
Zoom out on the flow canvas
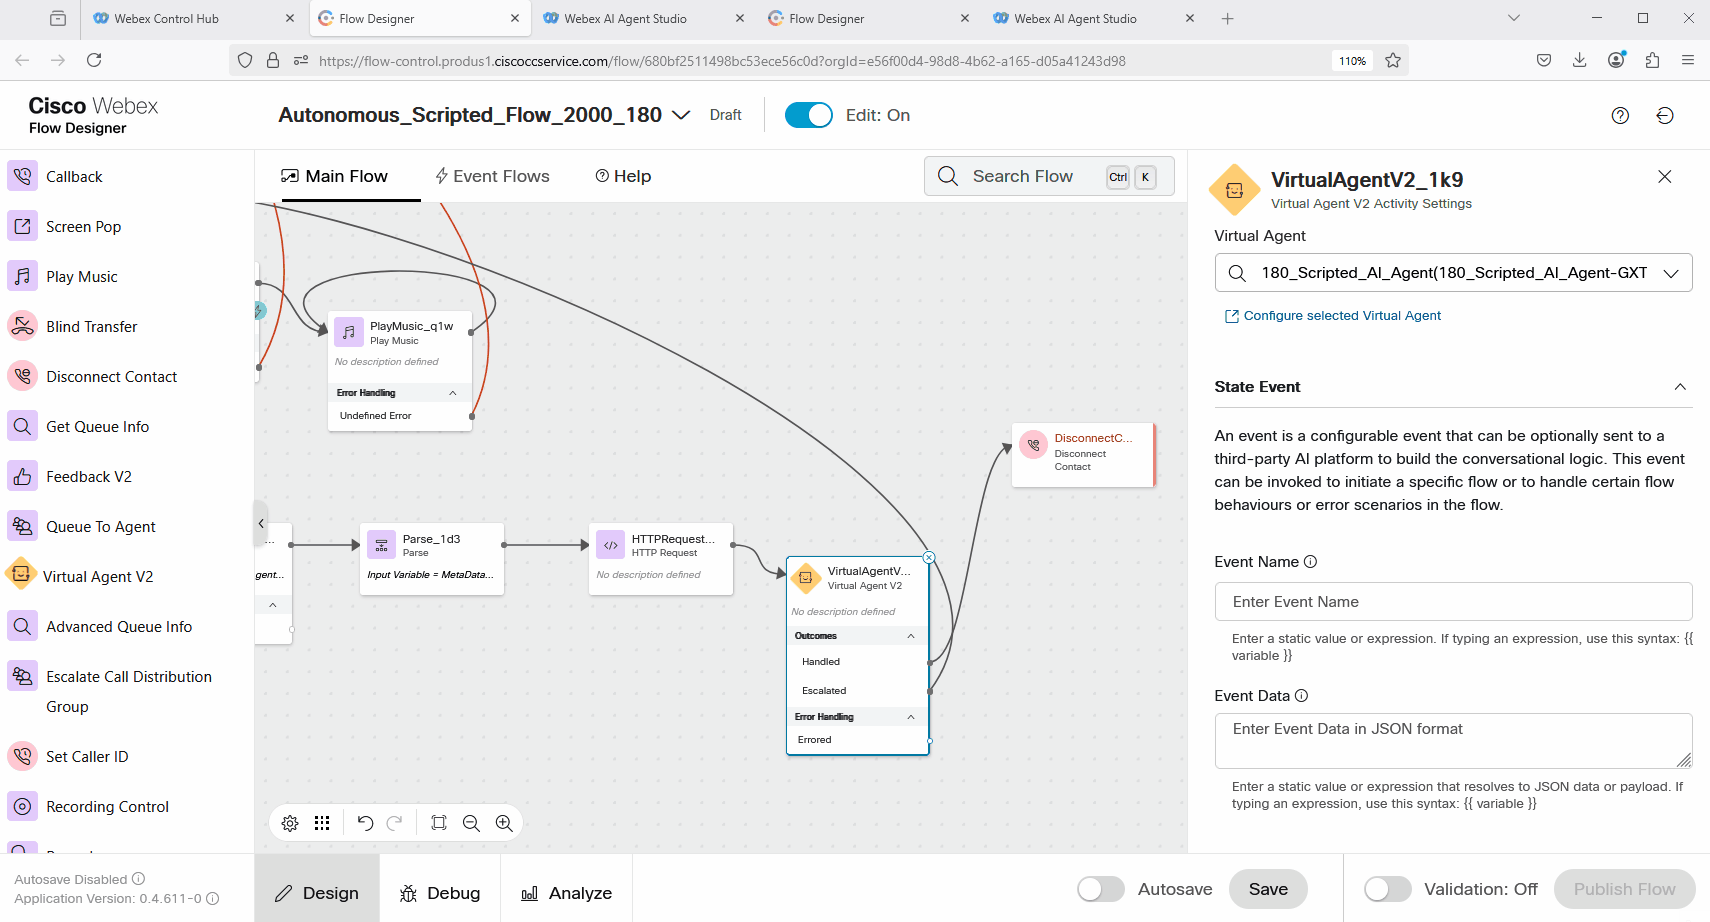pyautogui.click(x=472, y=823)
